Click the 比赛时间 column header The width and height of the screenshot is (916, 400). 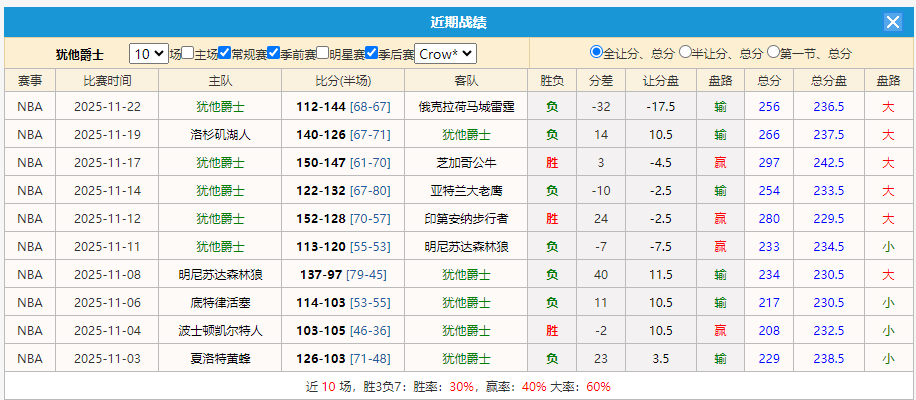107,80
